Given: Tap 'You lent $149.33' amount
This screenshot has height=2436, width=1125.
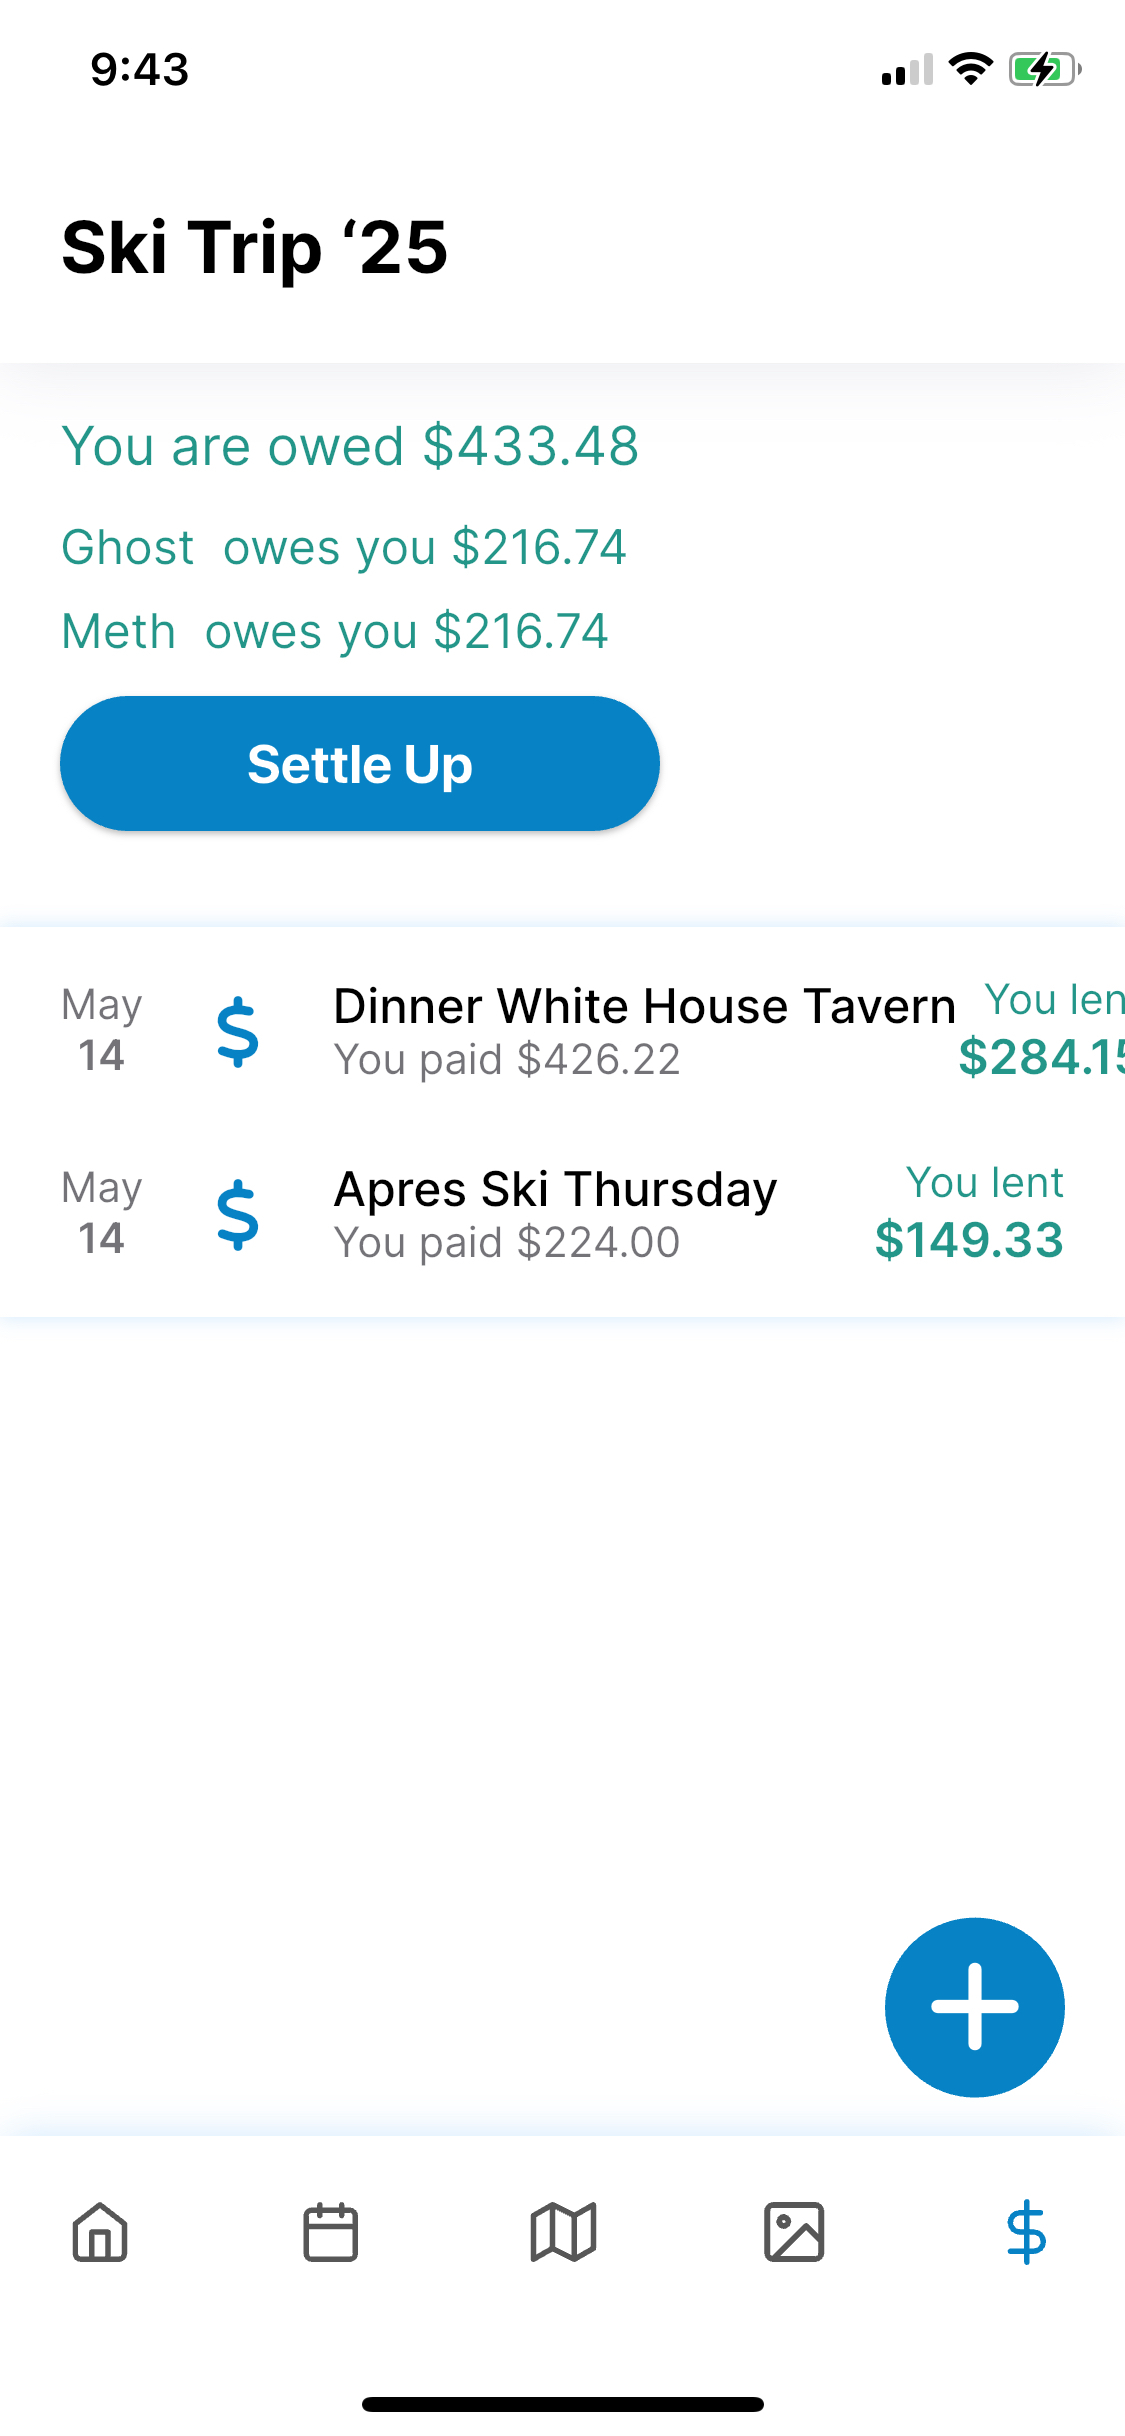Looking at the screenshot, I should [968, 1212].
